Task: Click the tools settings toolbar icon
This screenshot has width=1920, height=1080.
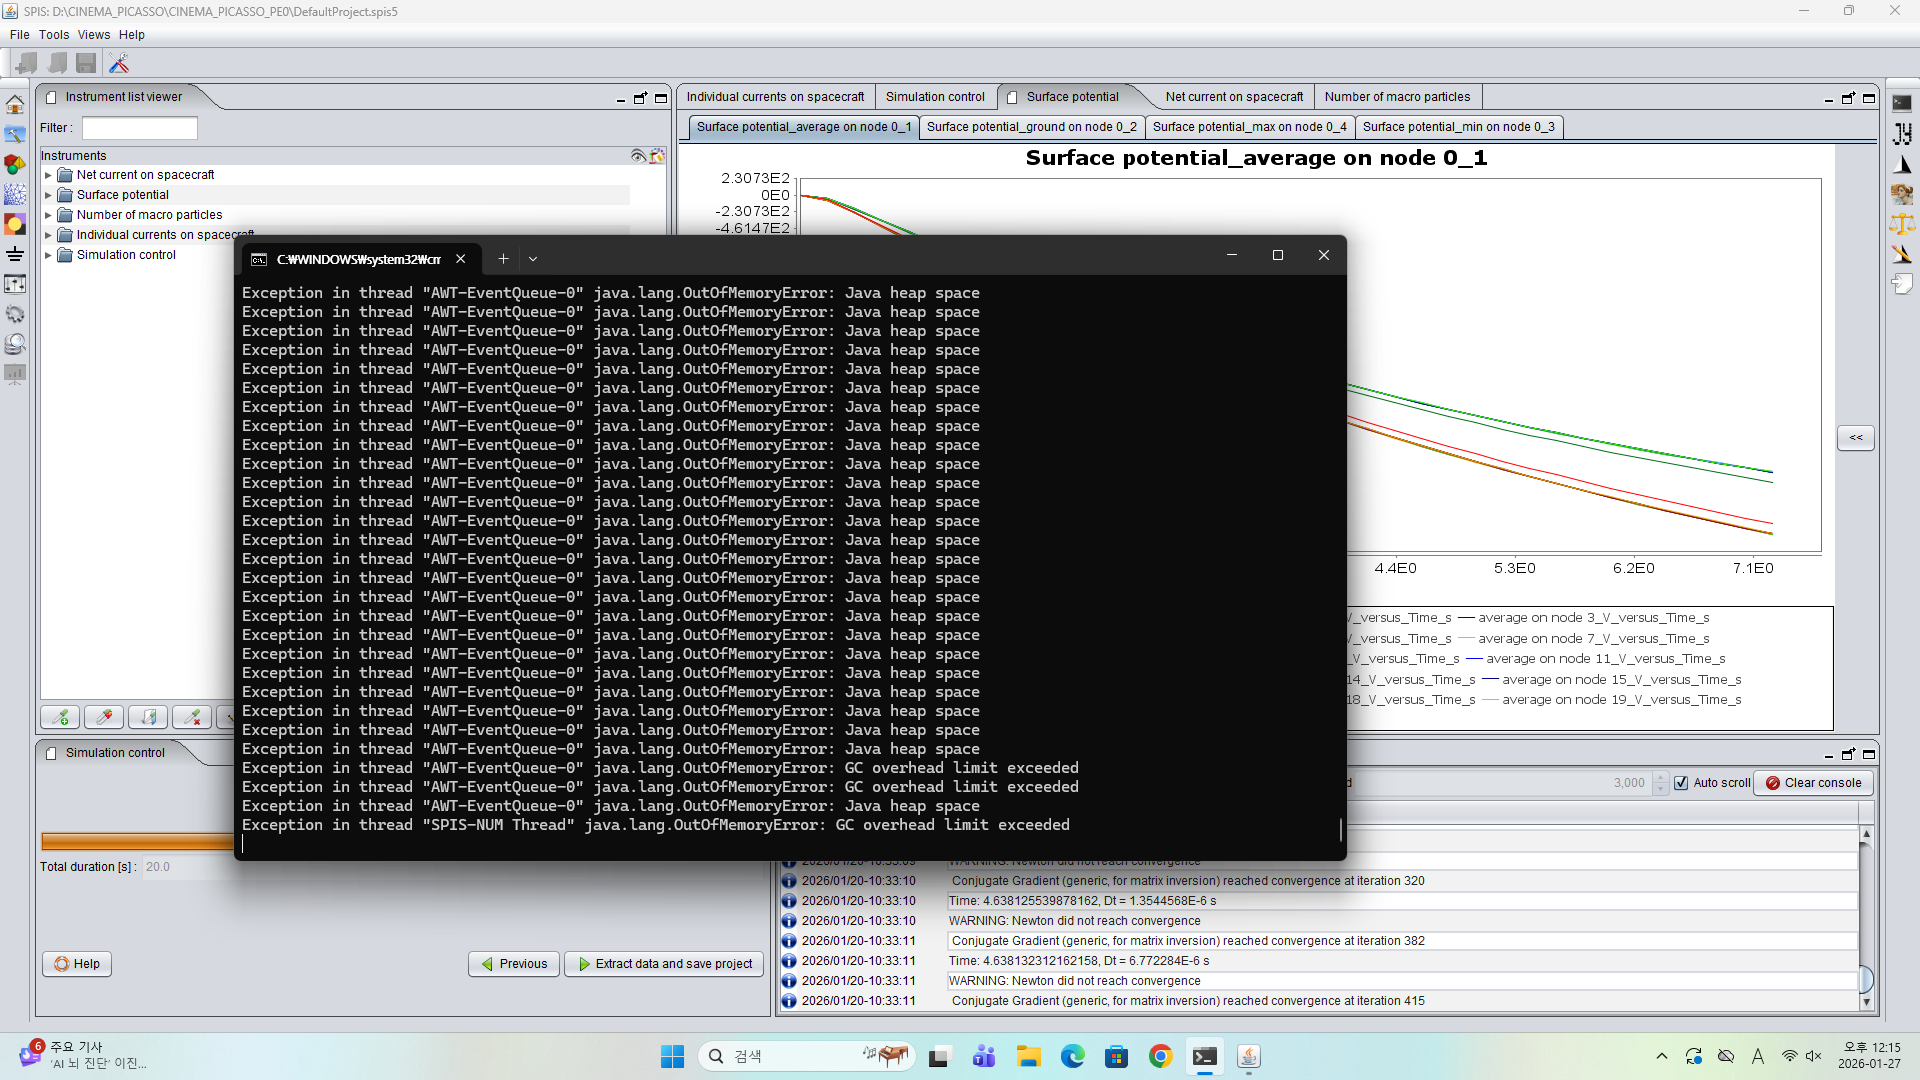Action: [119, 64]
